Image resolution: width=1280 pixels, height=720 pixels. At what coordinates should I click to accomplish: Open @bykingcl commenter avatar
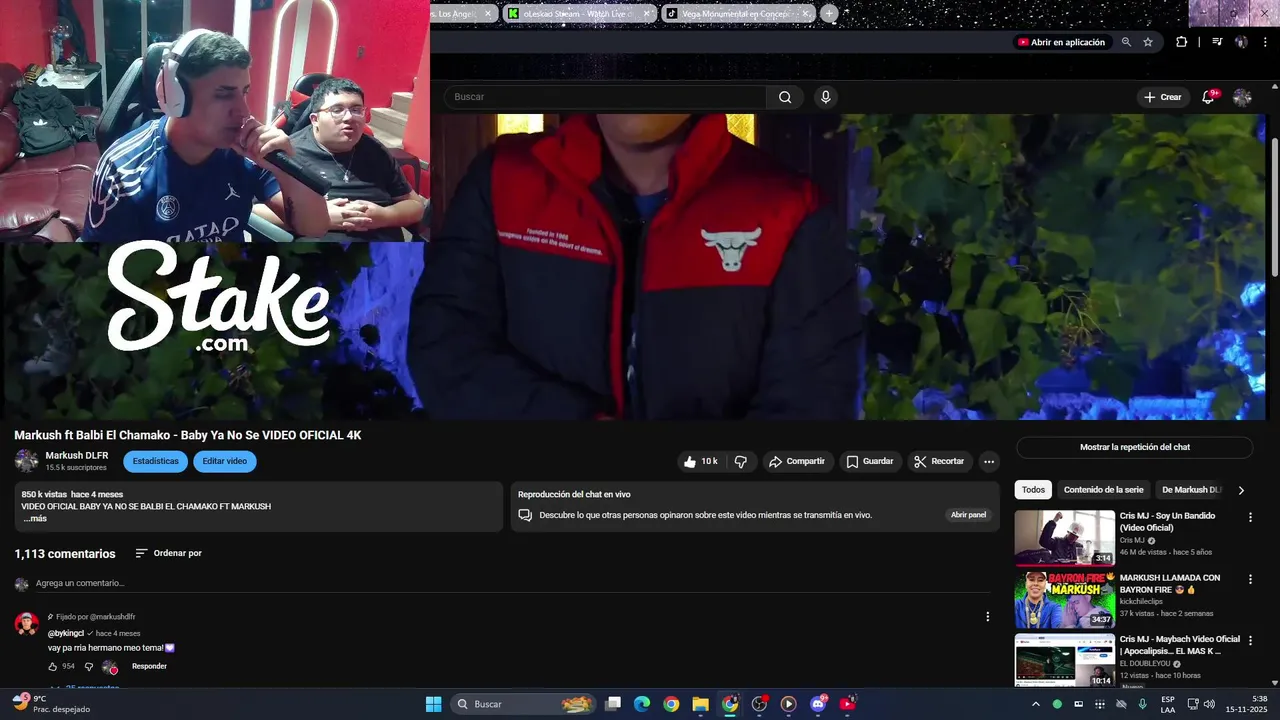[27, 624]
